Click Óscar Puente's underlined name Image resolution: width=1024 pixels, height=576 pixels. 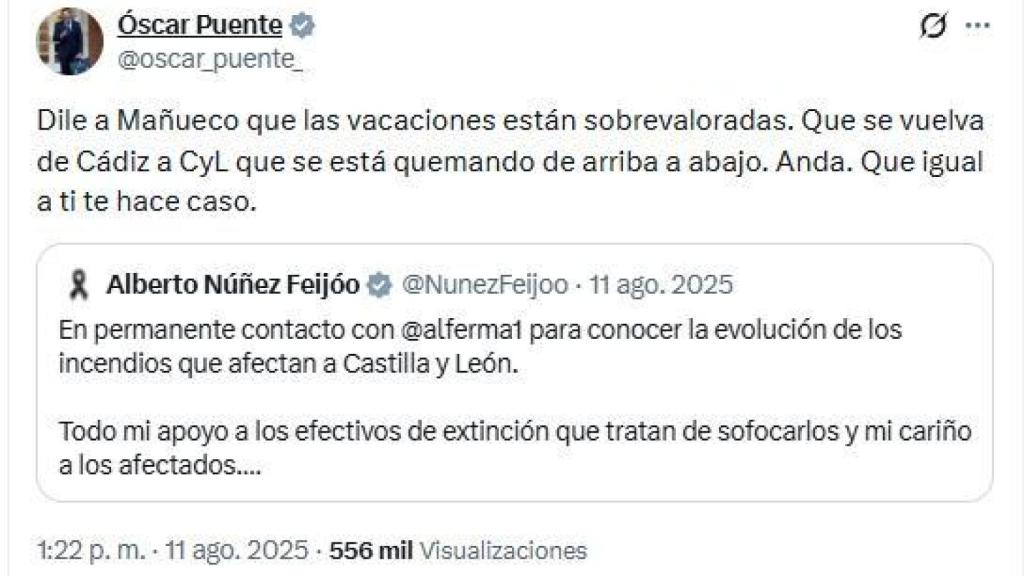click(x=200, y=26)
